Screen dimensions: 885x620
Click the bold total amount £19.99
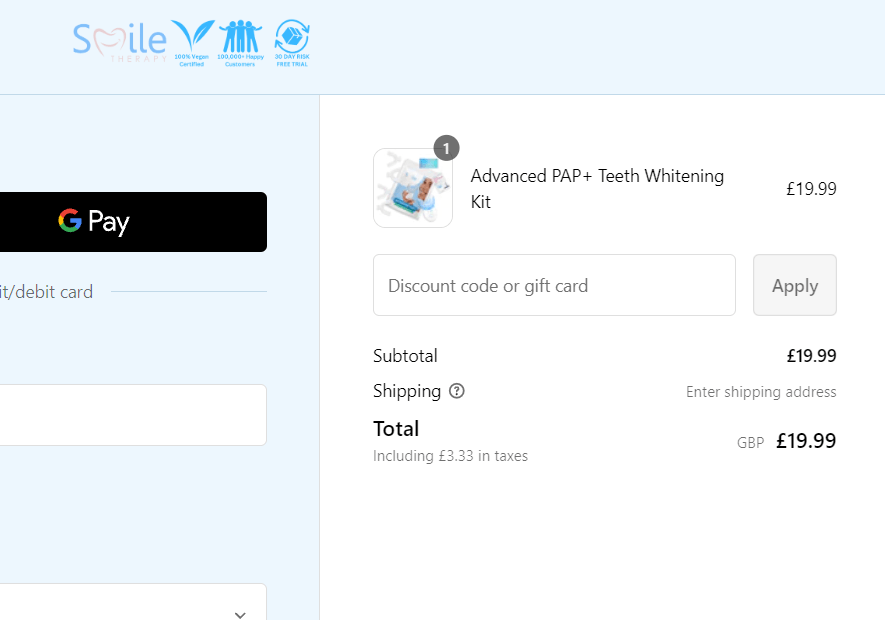coord(806,441)
